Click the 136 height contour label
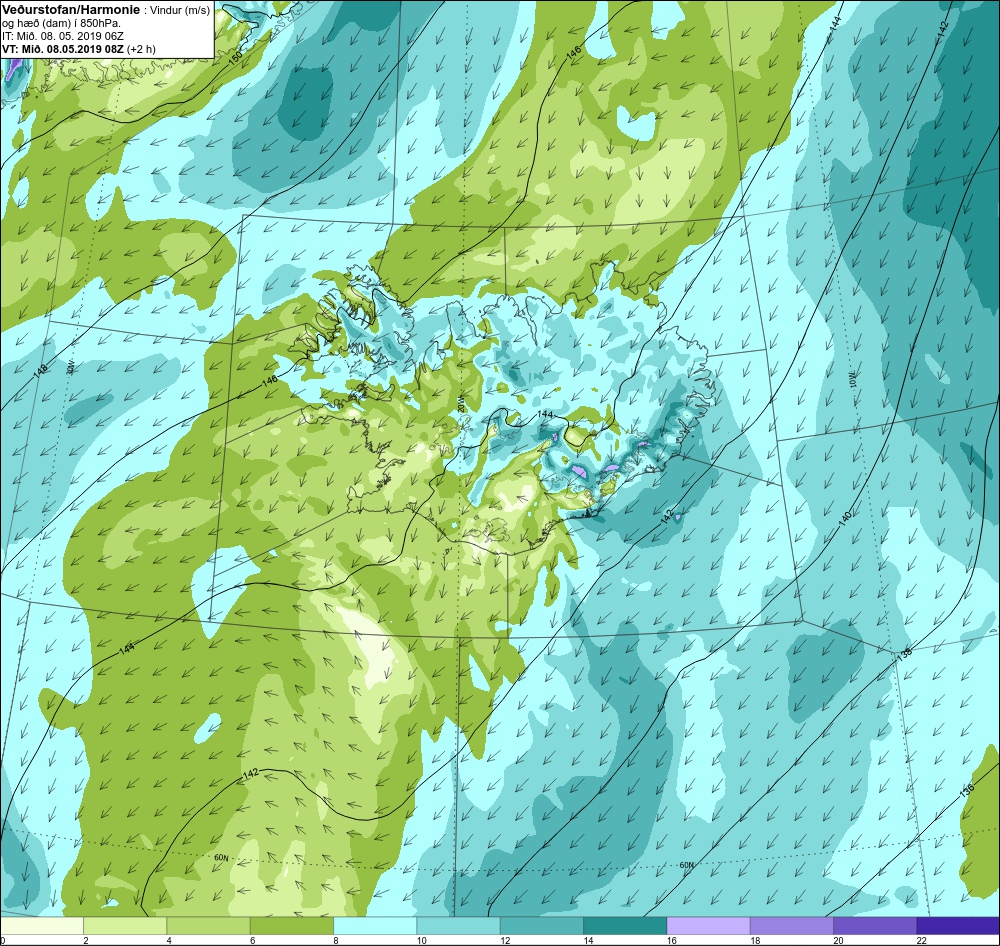Screen dimensions: 1000x946 (x=967, y=790)
